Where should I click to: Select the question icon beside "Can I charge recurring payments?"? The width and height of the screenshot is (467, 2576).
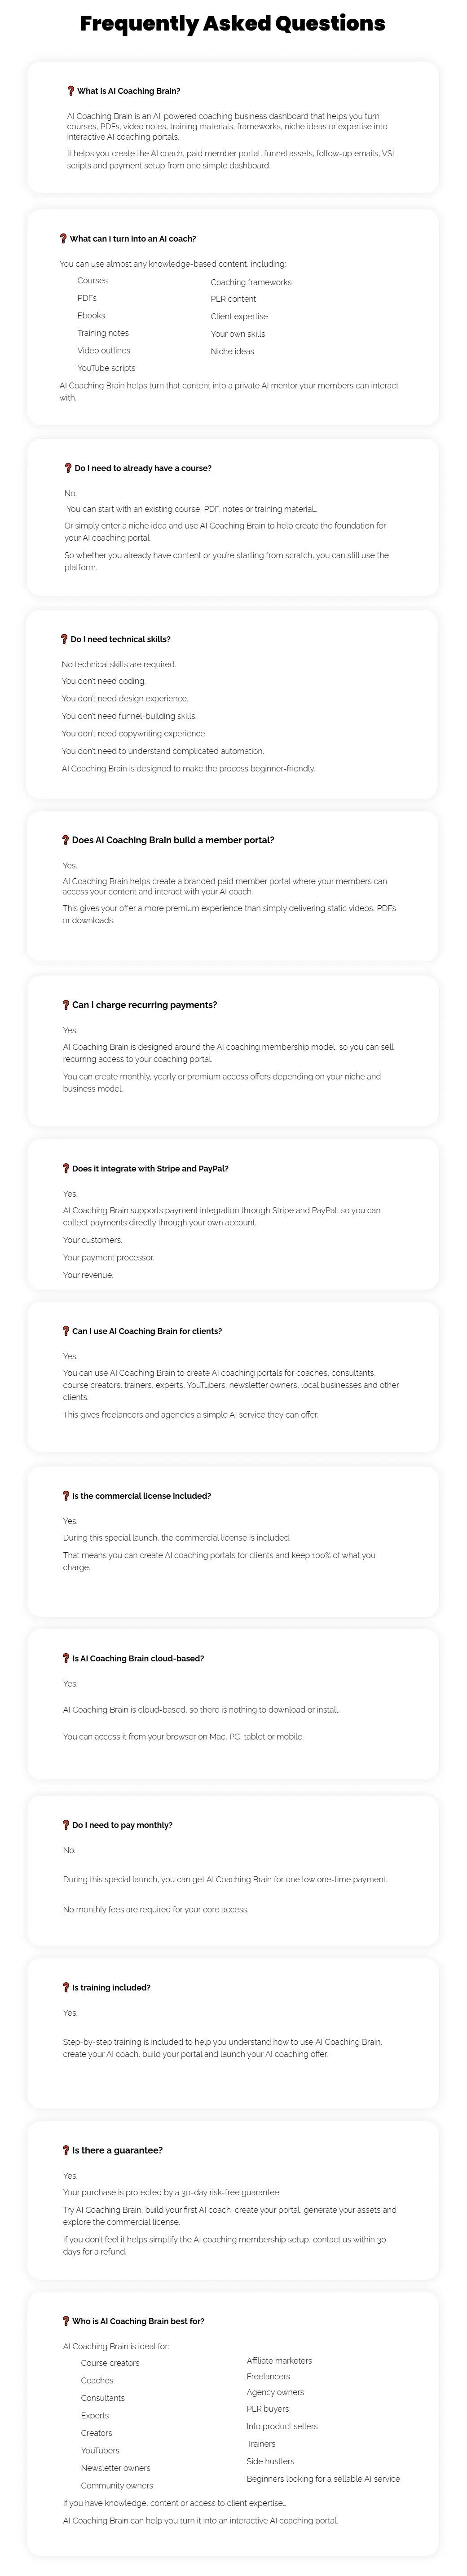66,1005
